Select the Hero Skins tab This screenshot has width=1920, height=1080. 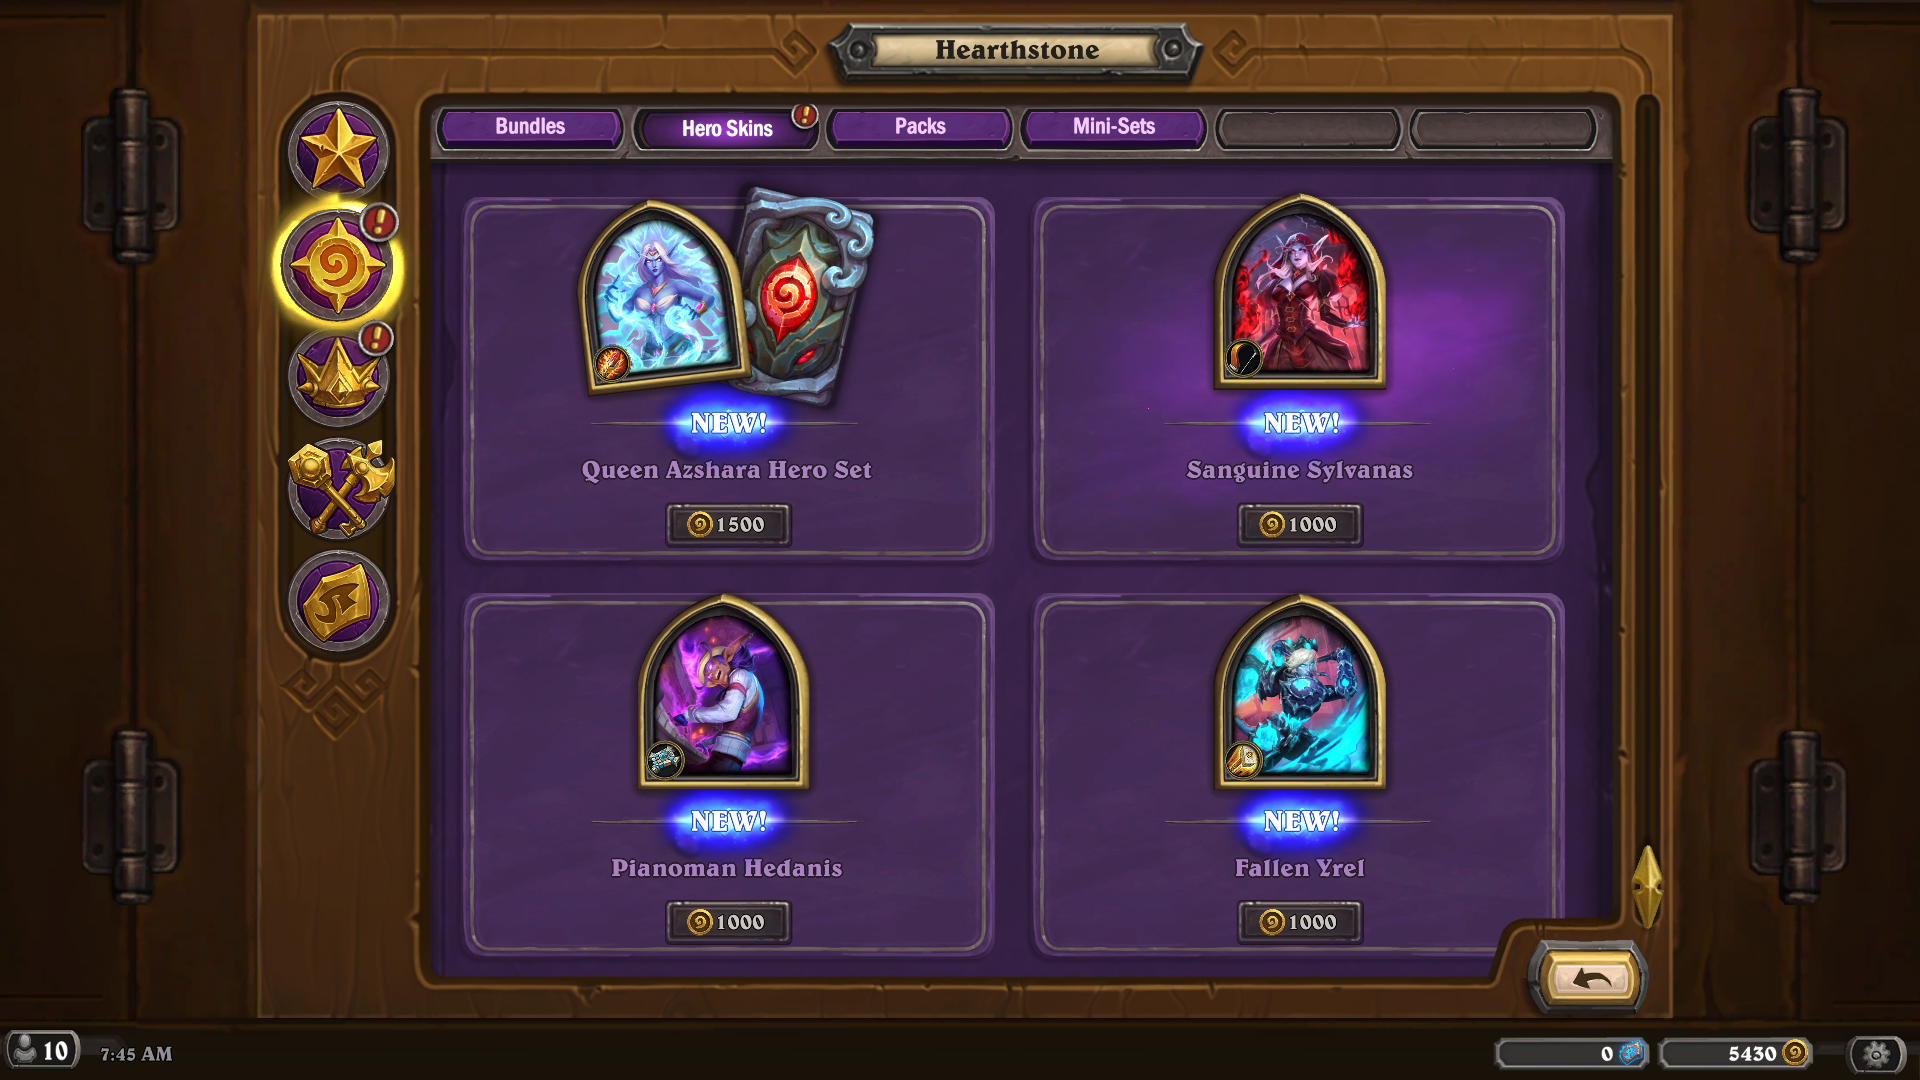pyautogui.click(x=727, y=129)
